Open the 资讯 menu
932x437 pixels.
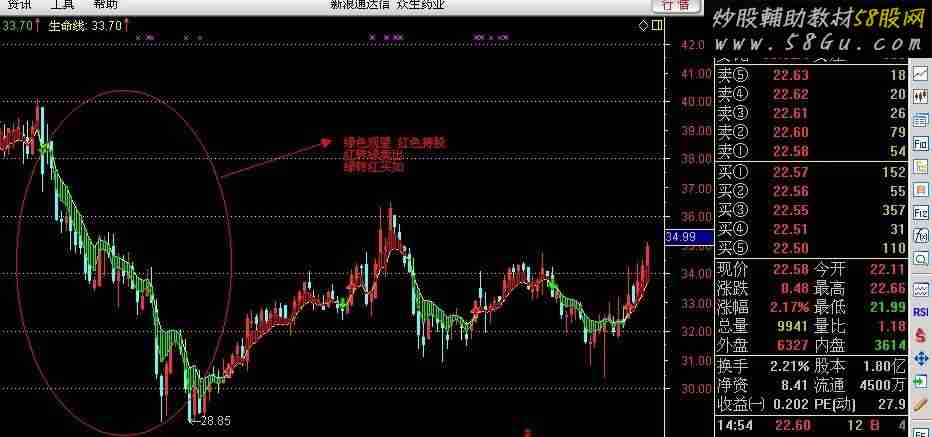click(x=20, y=5)
